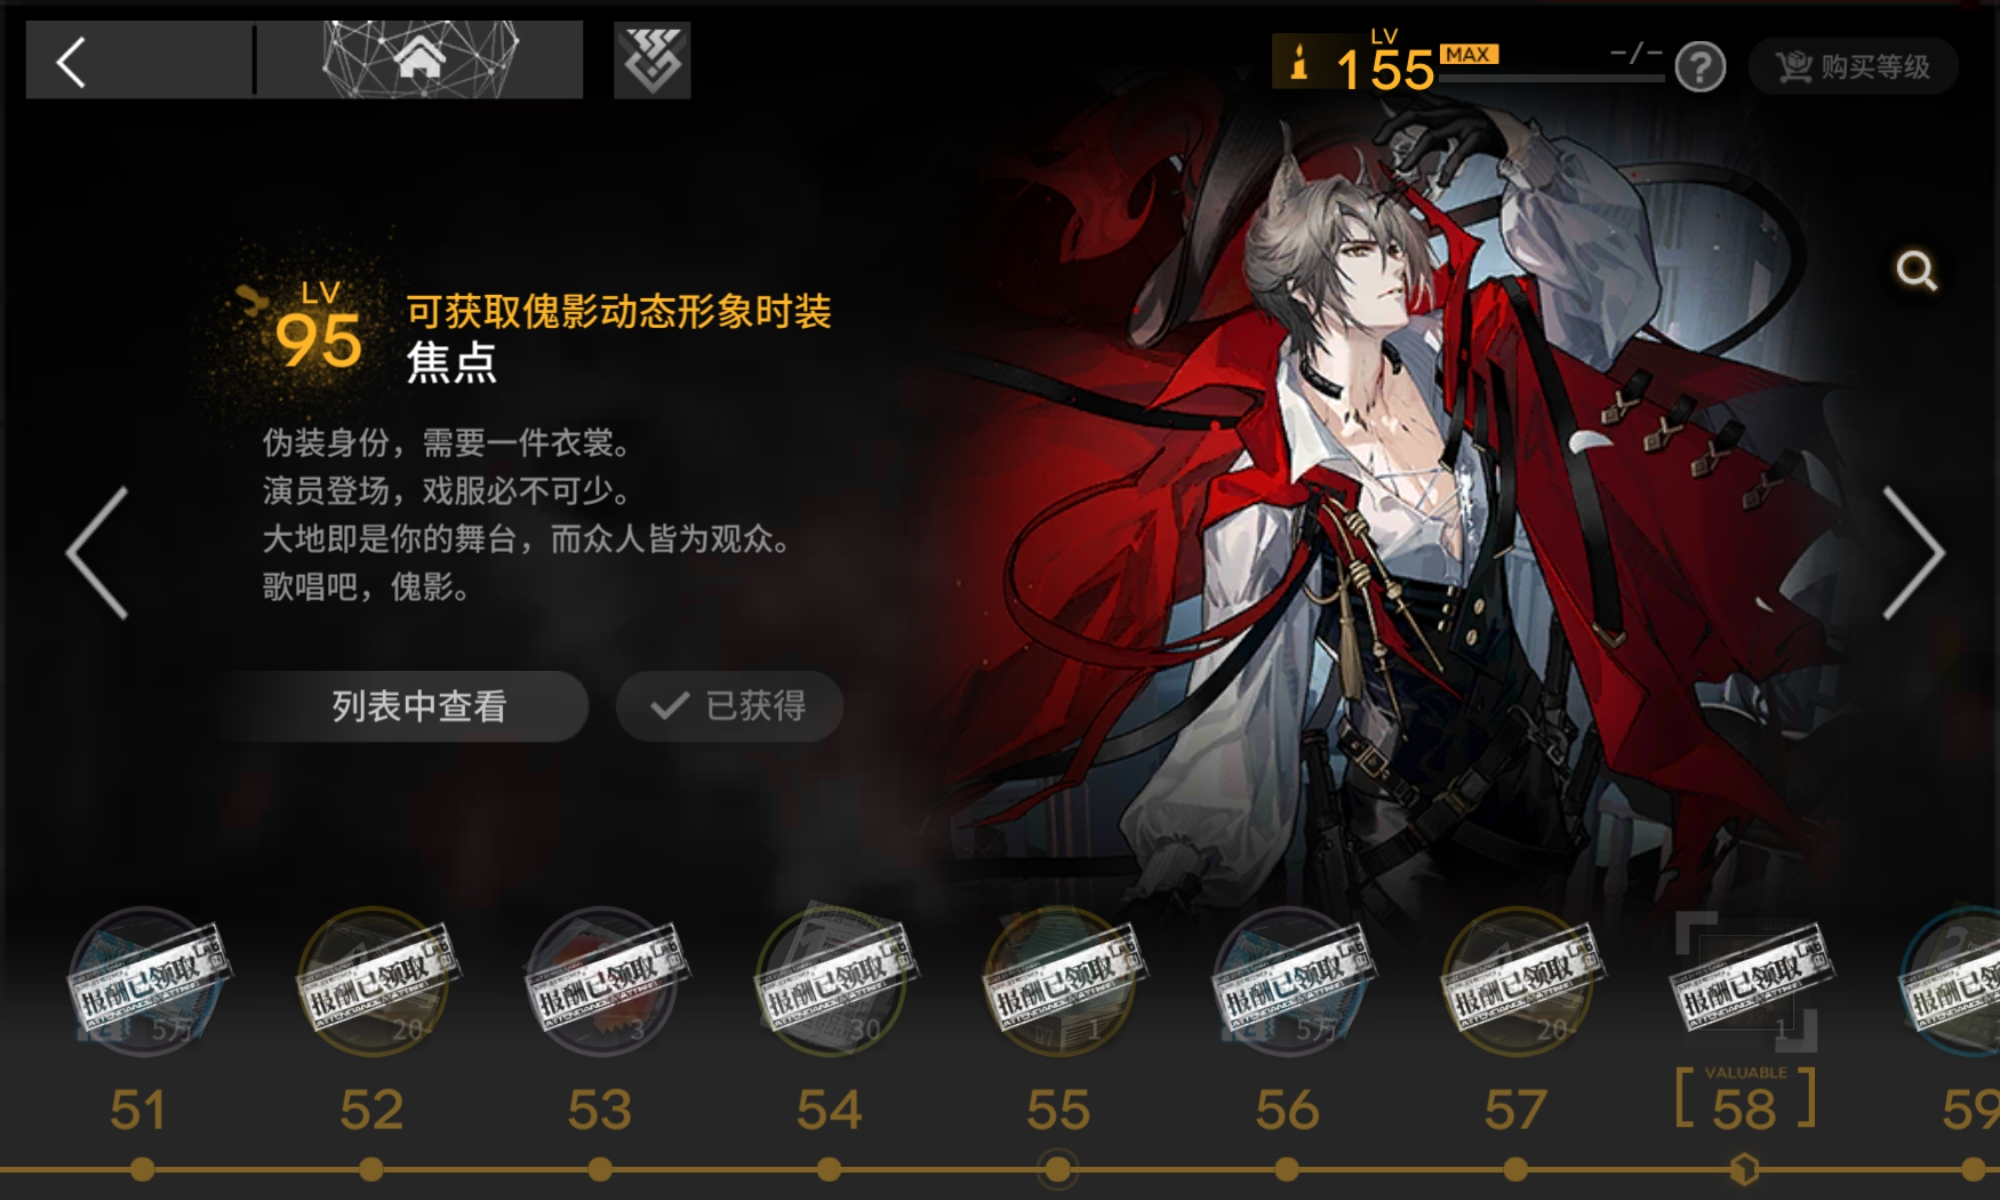
Task: Open the rewards emblem icon beside home
Action: pos(652,60)
